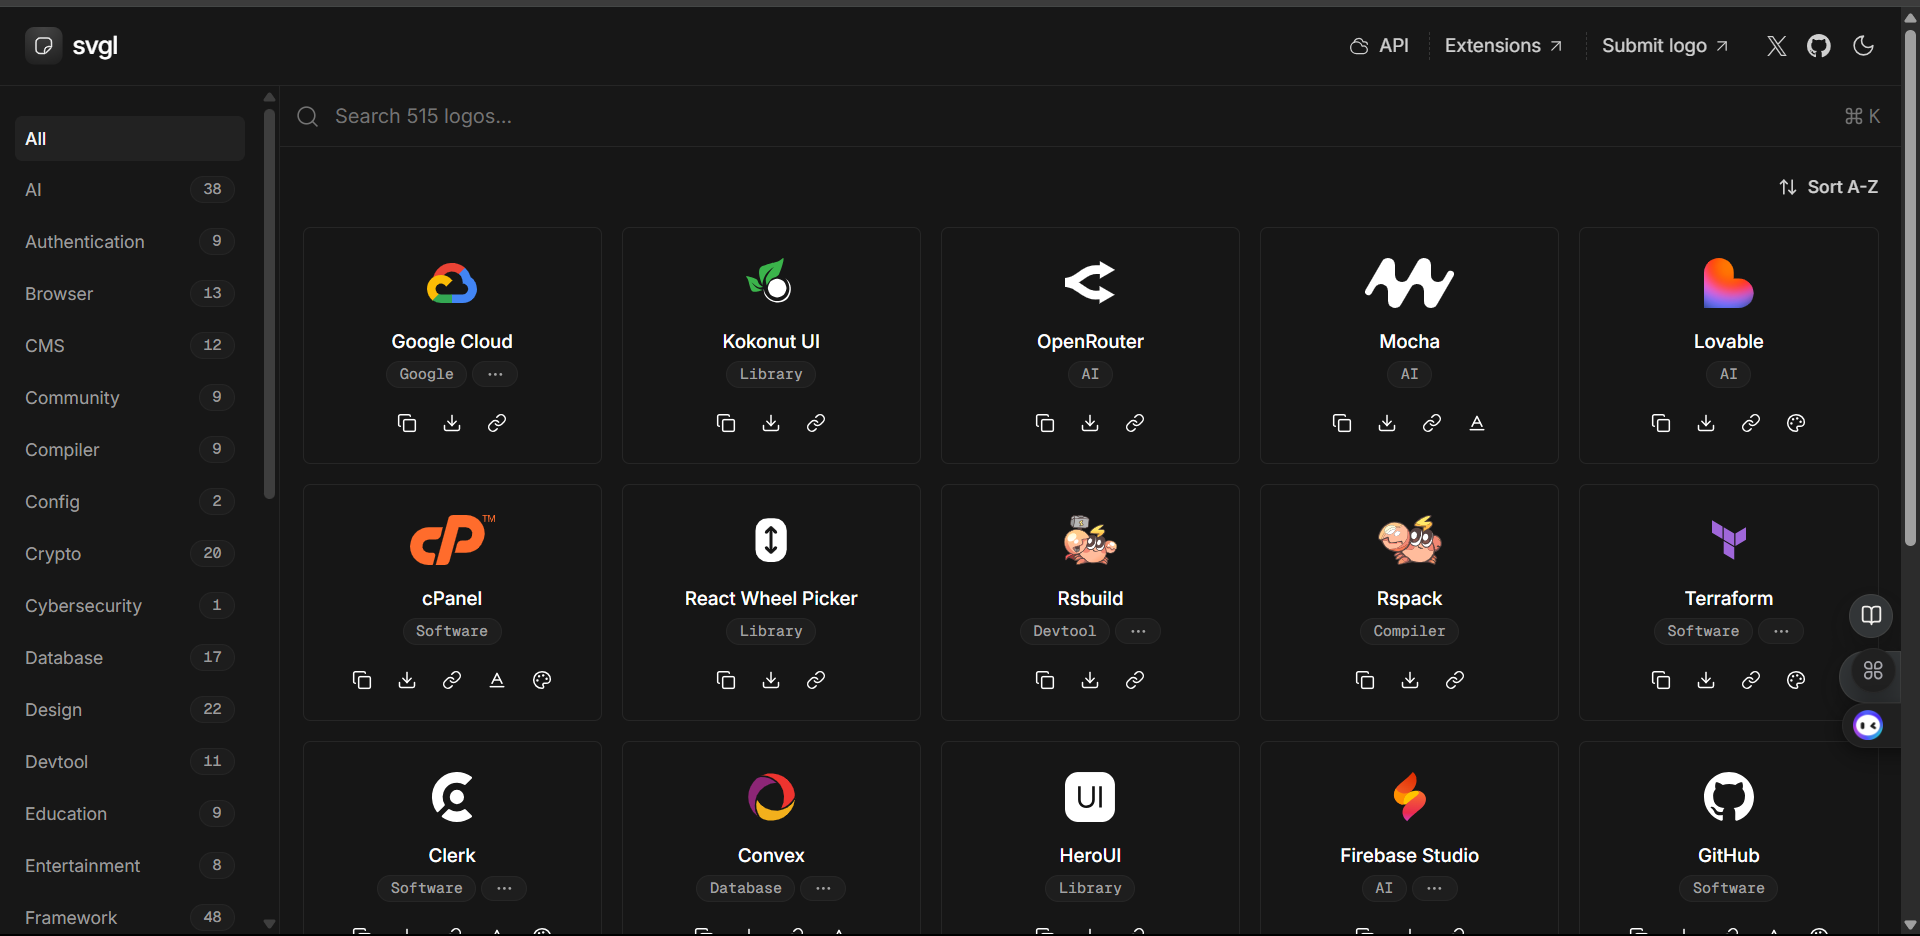Open the Submit logo link

1665,46
